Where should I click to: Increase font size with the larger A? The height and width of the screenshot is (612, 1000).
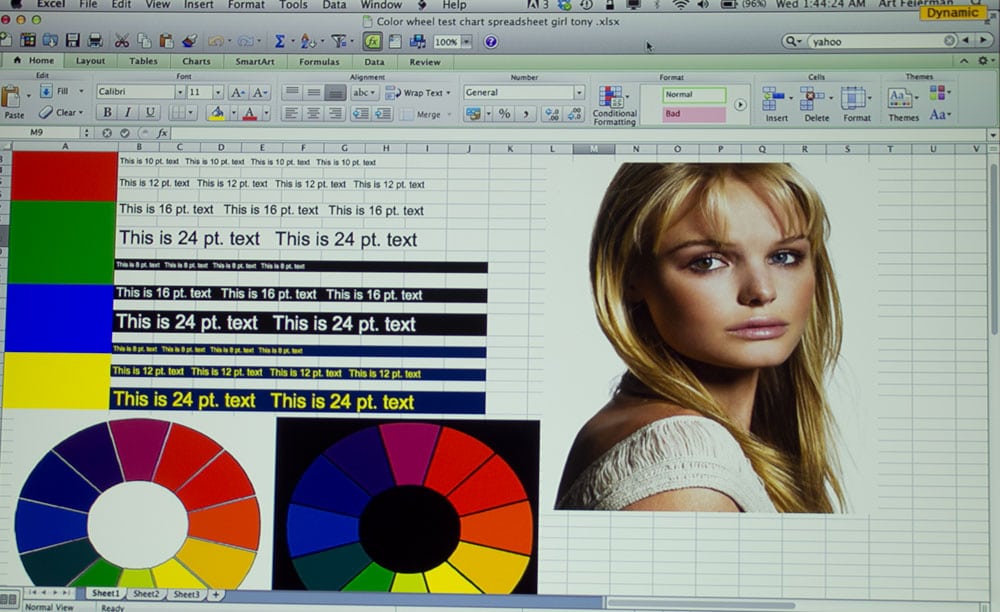coord(237,92)
